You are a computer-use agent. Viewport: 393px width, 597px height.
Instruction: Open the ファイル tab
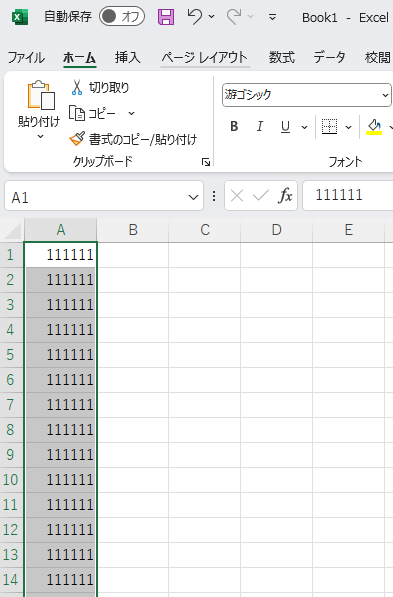tap(26, 57)
